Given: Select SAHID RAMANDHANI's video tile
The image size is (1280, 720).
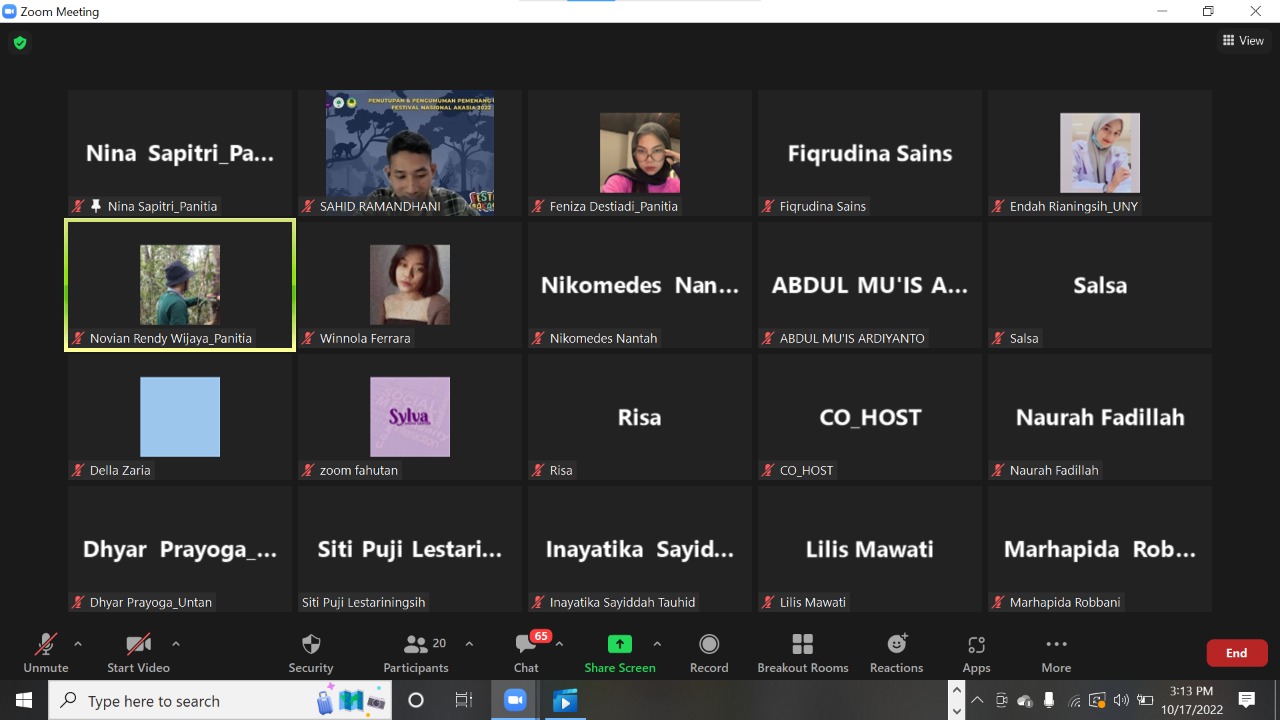Looking at the screenshot, I should 410,152.
